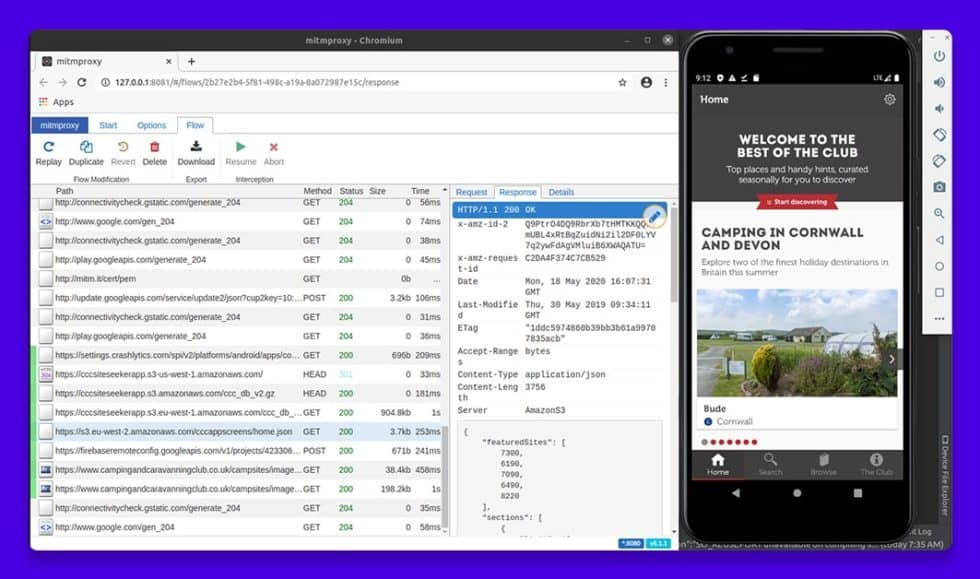980x579 pixels.
Task: Click the Duplicate flow icon
Action: tap(86, 147)
